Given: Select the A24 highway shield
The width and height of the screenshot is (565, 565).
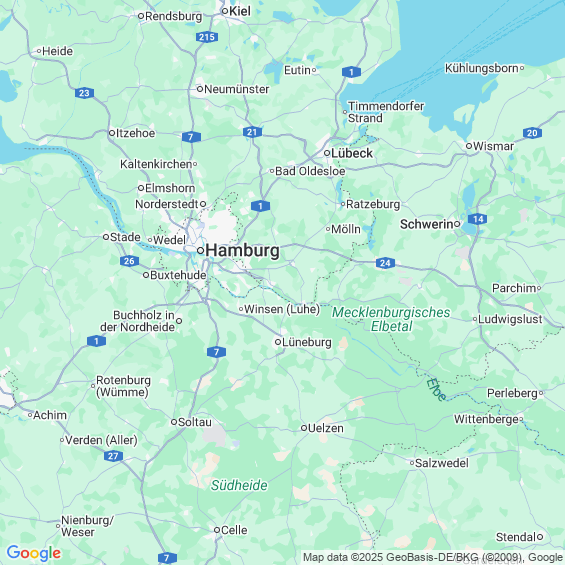Looking at the screenshot, I should click(385, 263).
